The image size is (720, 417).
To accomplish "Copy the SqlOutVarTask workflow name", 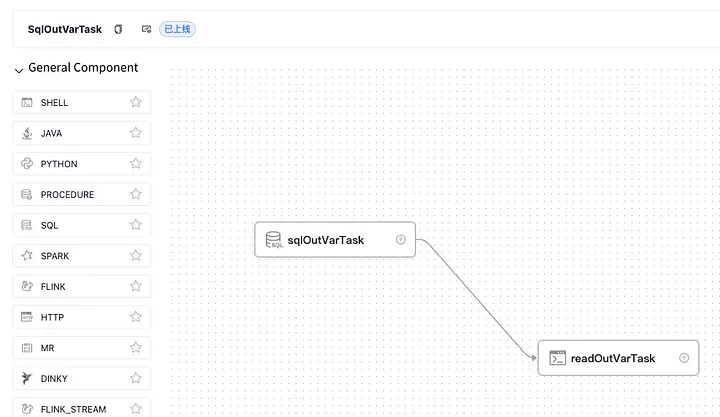I will pyautogui.click(x=118, y=29).
